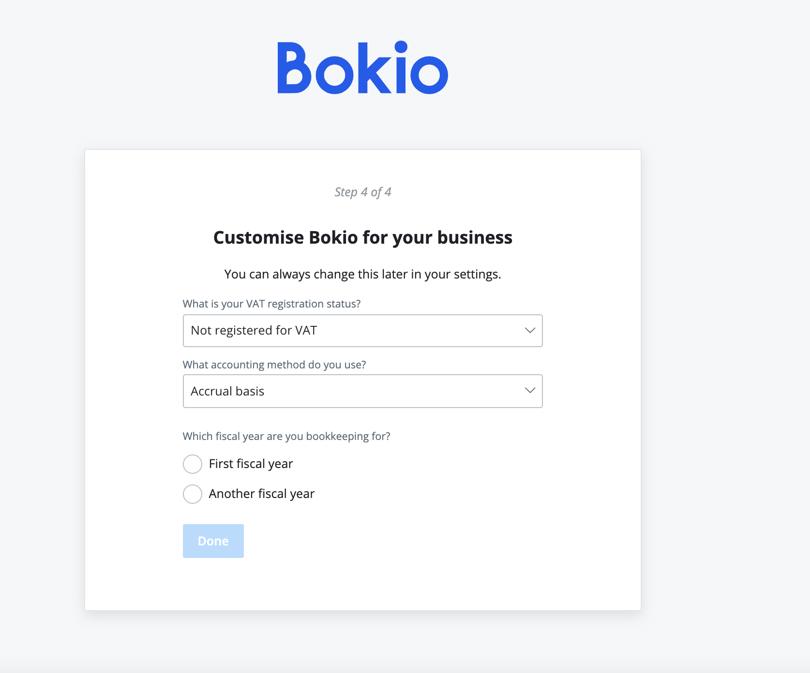Click the chevron on the accounting method dropdown

(530, 390)
